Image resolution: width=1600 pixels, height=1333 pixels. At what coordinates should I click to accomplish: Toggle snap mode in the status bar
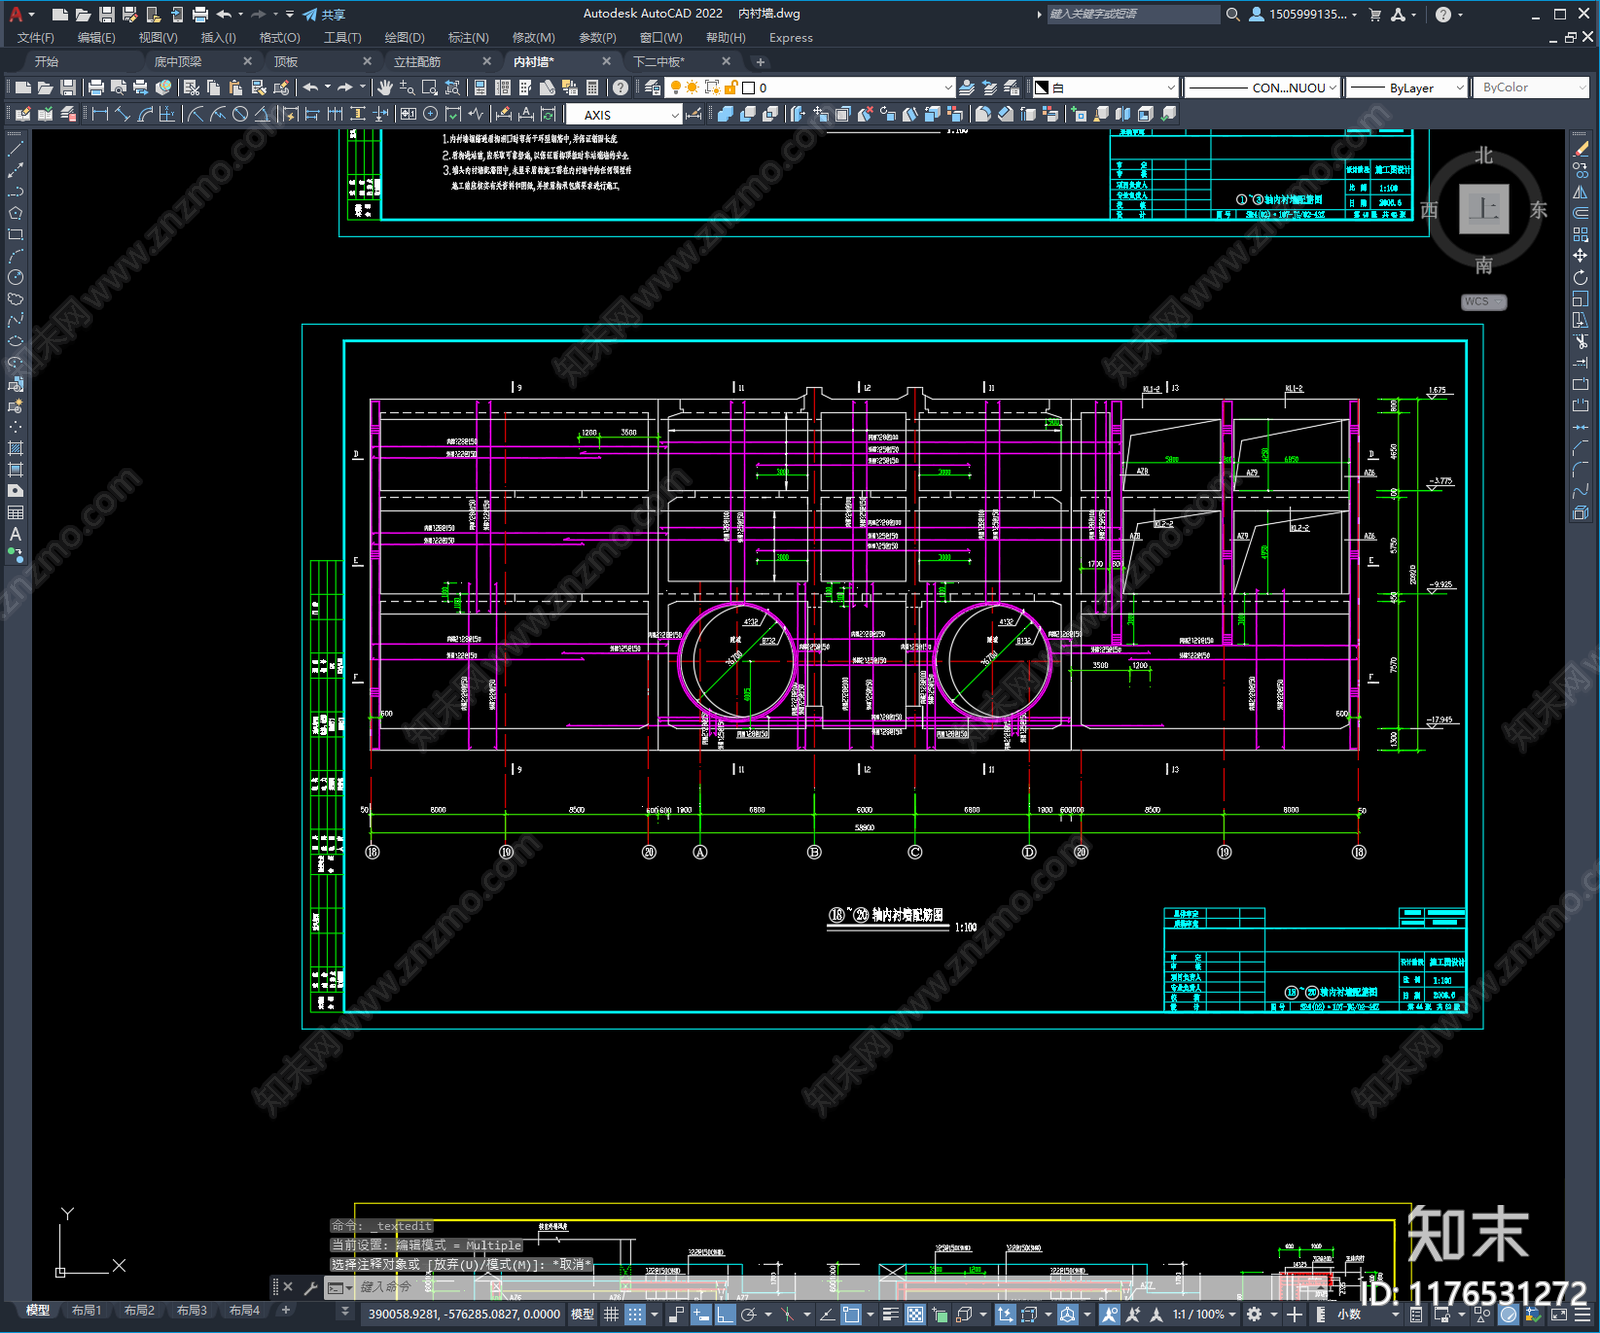634,1314
